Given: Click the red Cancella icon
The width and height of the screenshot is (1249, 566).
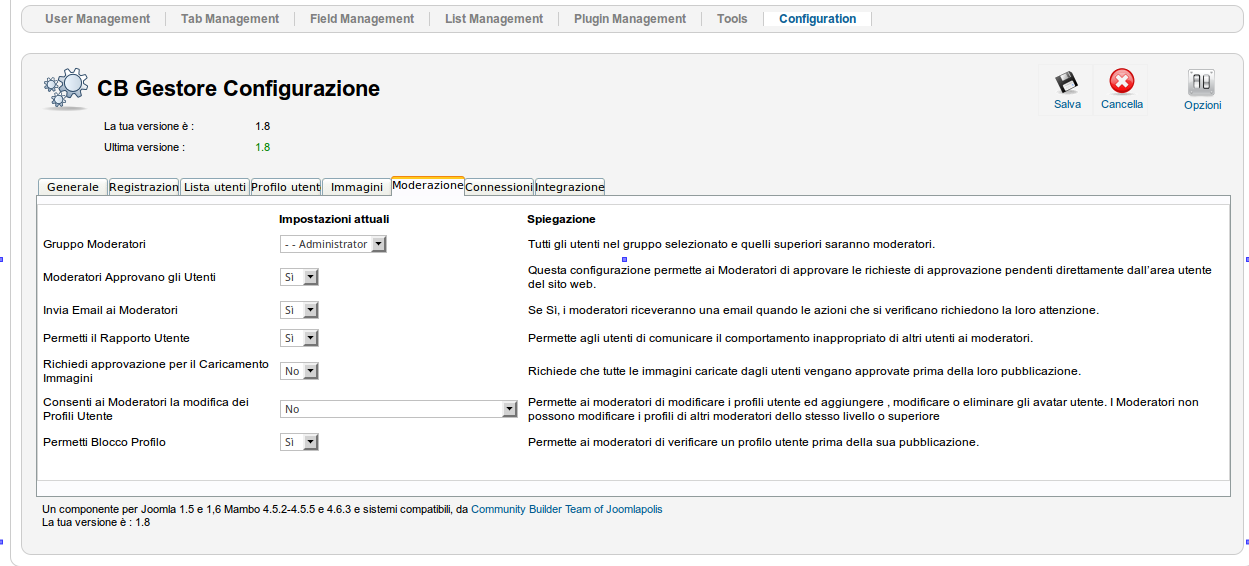Looking at the screenshot, I should pyautogui.click(x=1122, y=82).
